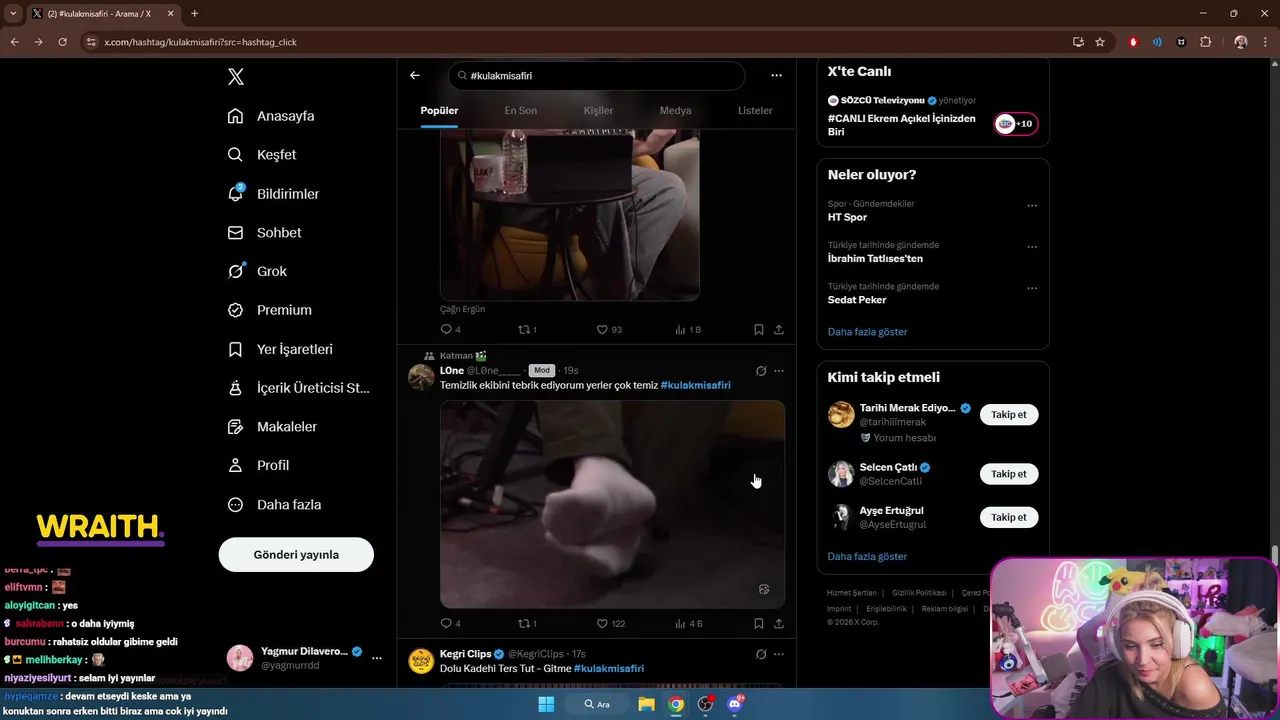This screenshot has width=1280, height=720.
Task: Open options for İbrahim Tatlıses'ten trend
Action: click(1032, 246)
